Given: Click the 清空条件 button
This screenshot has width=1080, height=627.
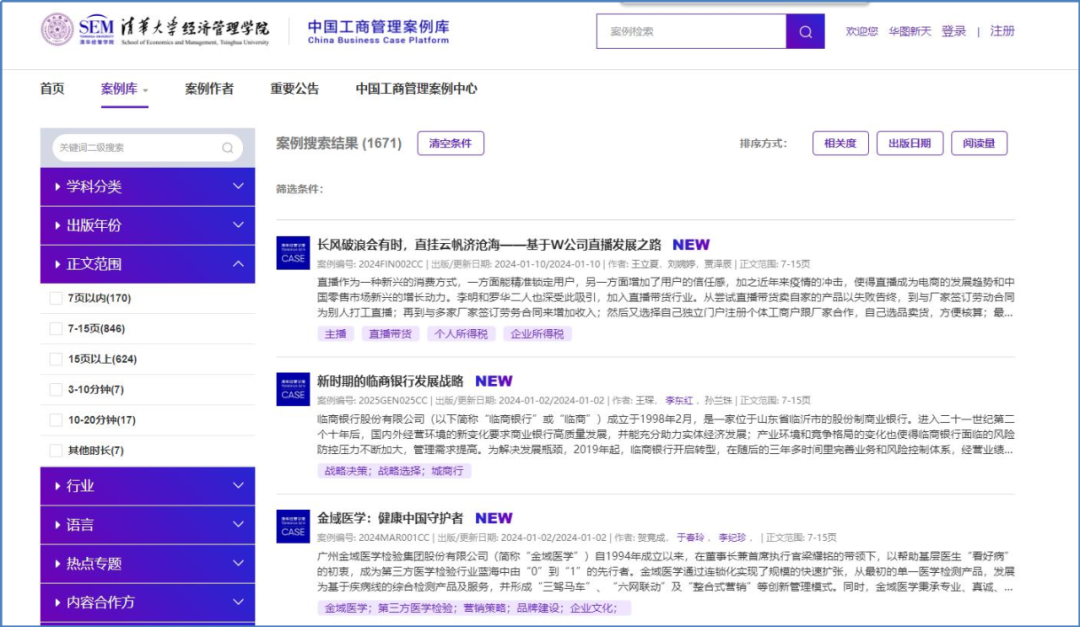Looking at the screenshot, I should click(x=450, y=143).
